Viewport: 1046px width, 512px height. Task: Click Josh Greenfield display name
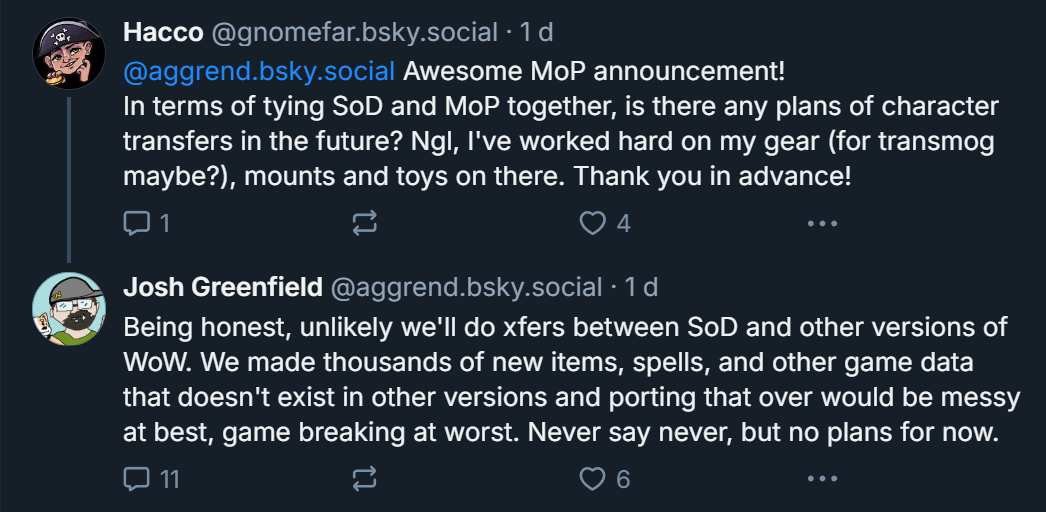223,287
